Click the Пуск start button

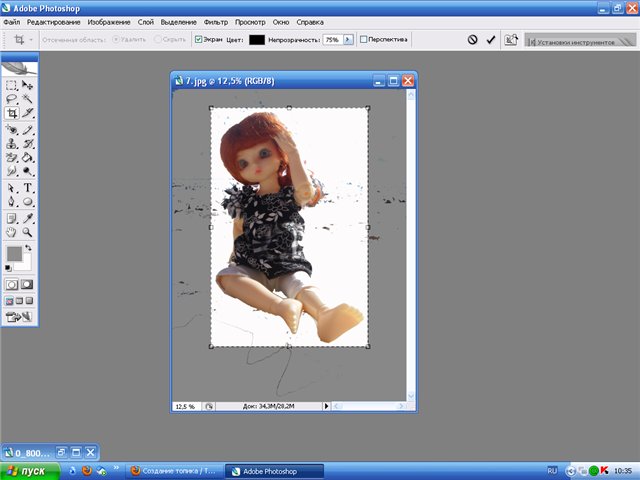coord(27,470)
